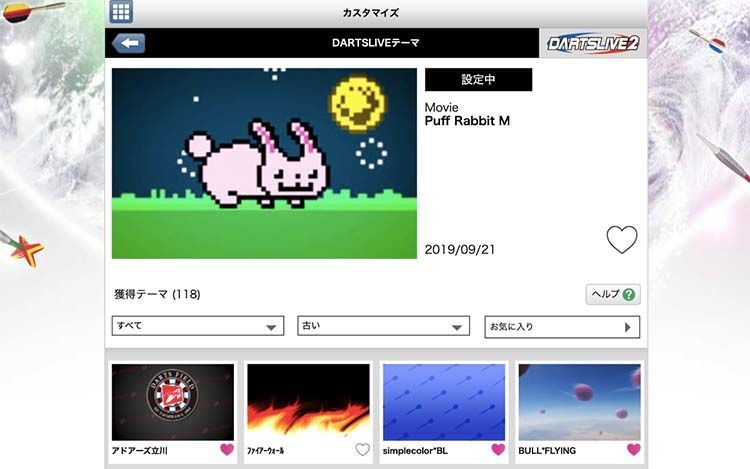Image resolution: width=750 pixels, height=469 pixels.
Task: Unfavorite BULL*FLYING with its pink heart
Action: tap(634, 449)
